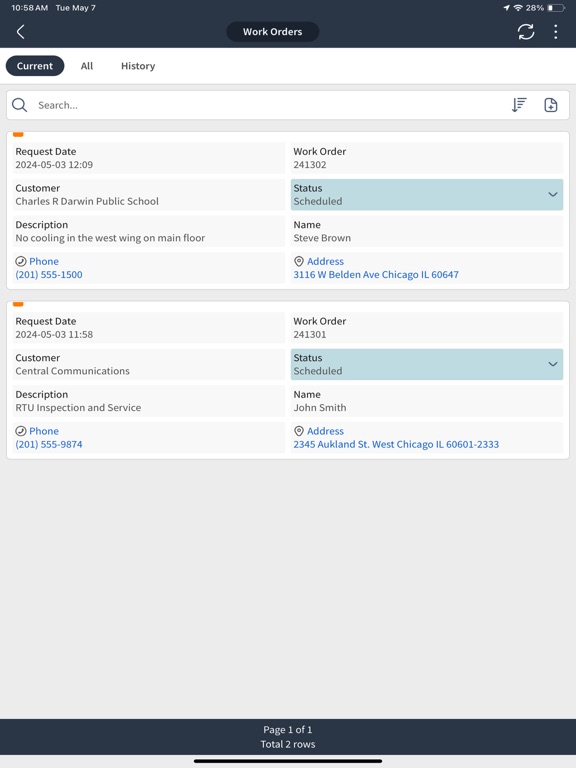
Task: Select the Current tab
Action: 35,66
